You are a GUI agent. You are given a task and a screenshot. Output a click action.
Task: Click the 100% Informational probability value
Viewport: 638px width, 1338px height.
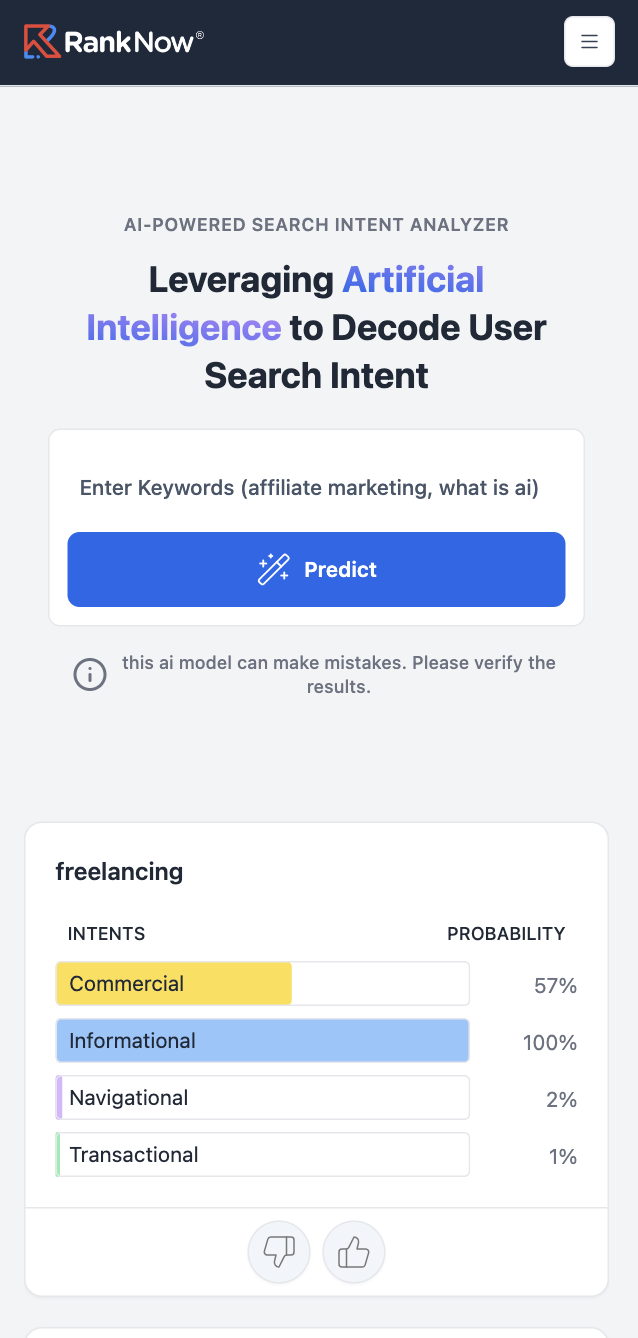tap(549, 1043)
